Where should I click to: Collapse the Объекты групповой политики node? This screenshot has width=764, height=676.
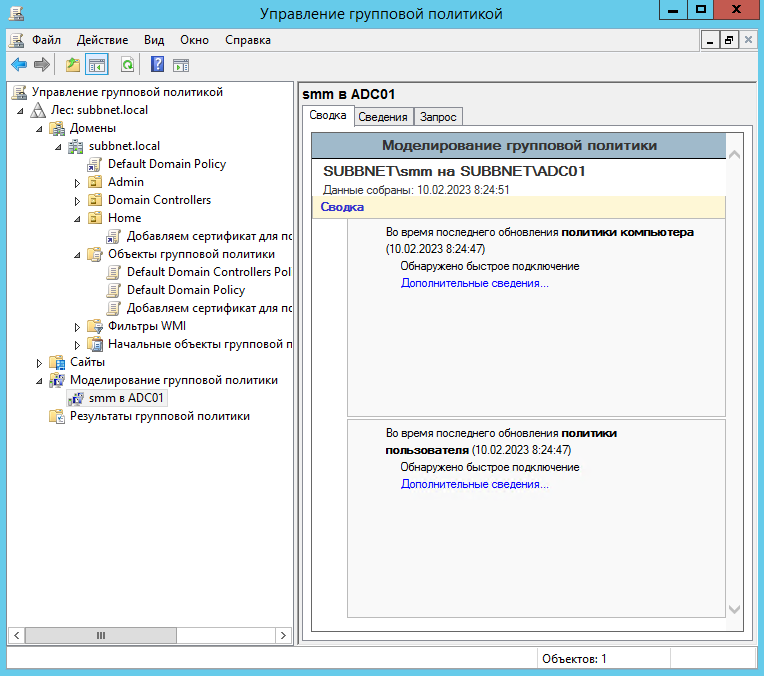[x=77, y=254]
